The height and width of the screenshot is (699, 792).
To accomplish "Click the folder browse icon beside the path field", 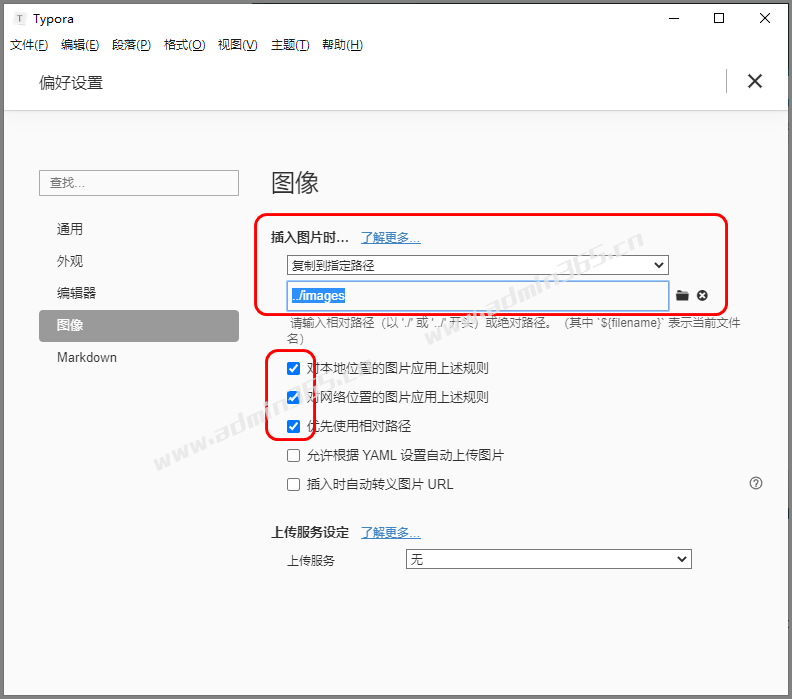I will pyautogui.click(x=682, y=295).
